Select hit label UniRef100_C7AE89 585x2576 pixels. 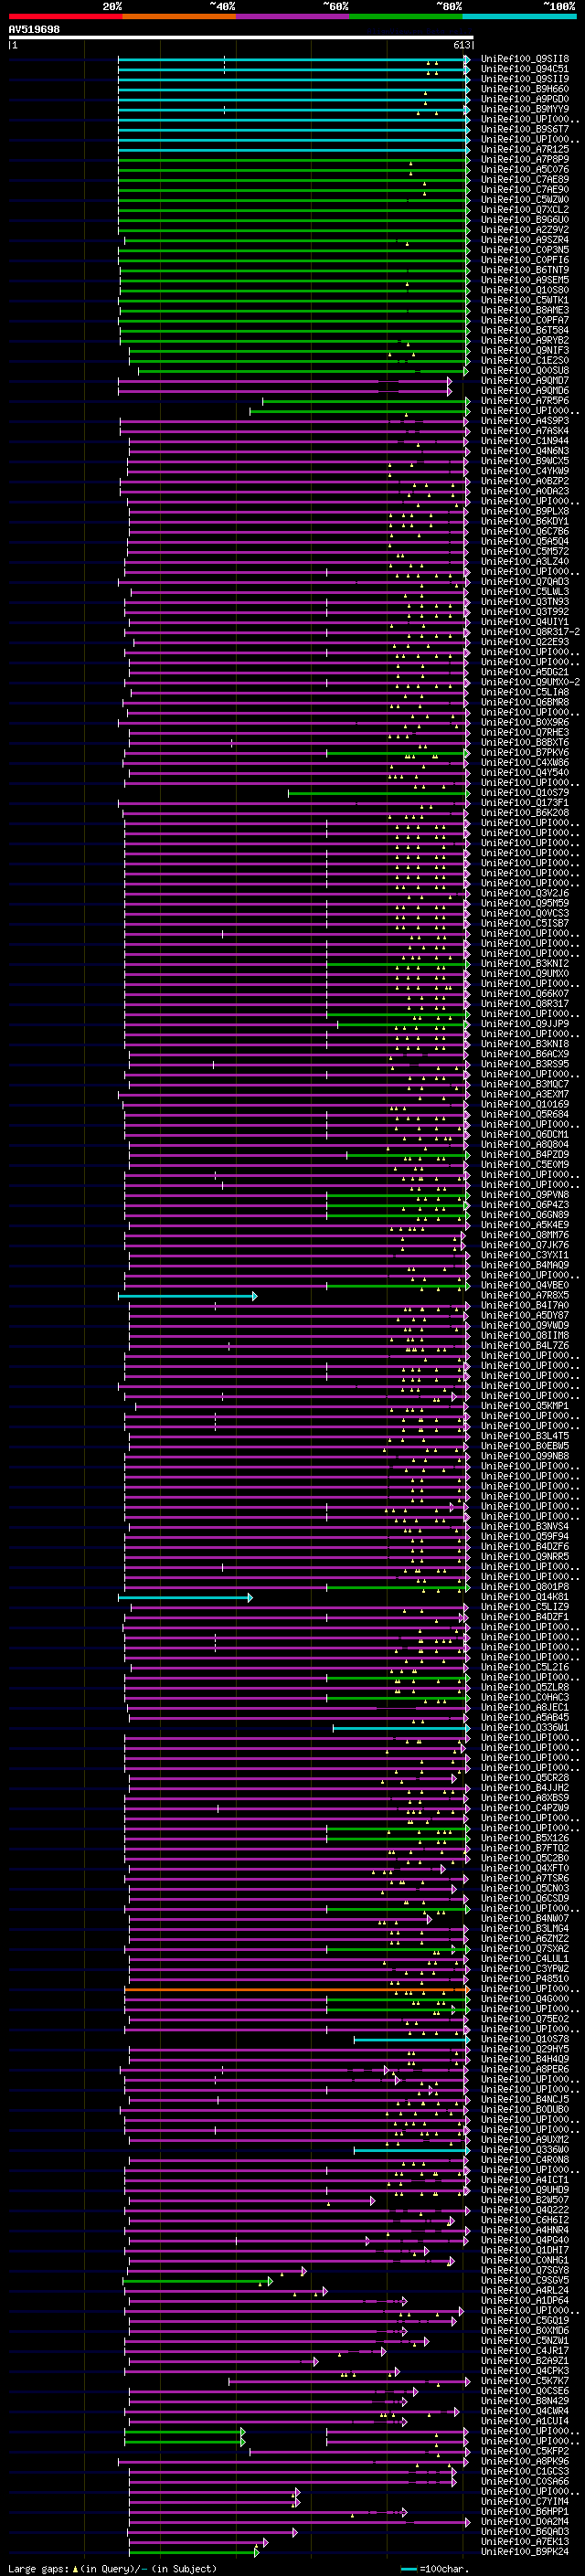pos(525,179)
